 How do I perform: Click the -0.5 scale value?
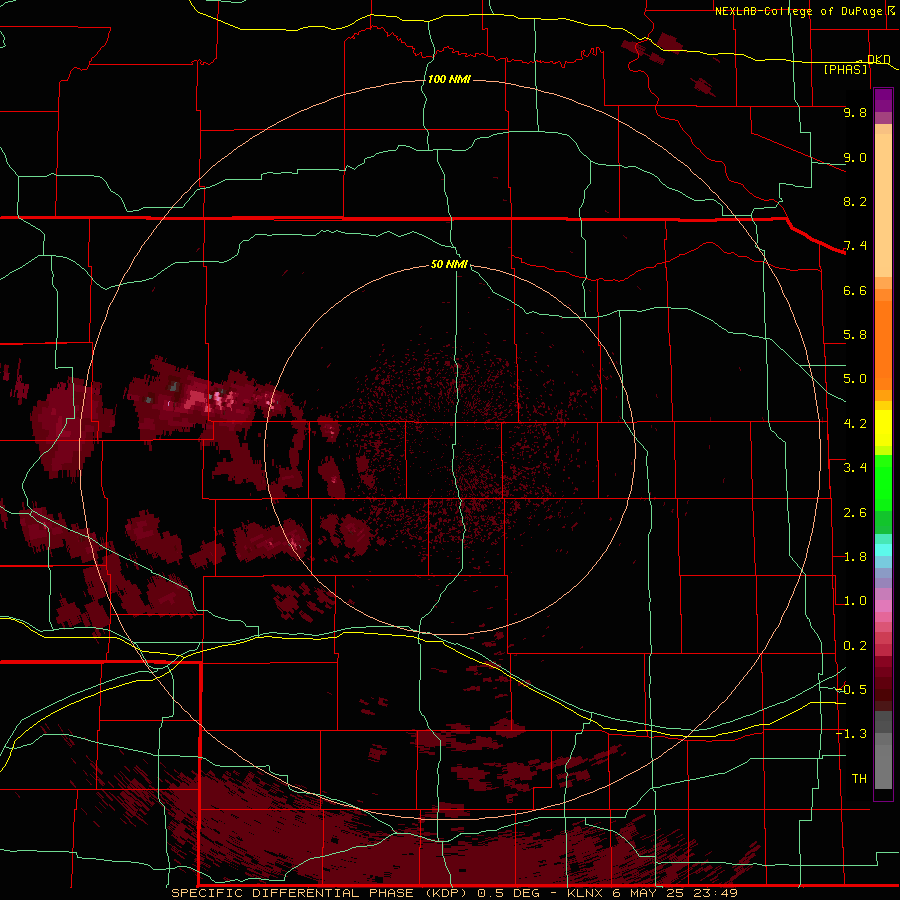(852, 690)
